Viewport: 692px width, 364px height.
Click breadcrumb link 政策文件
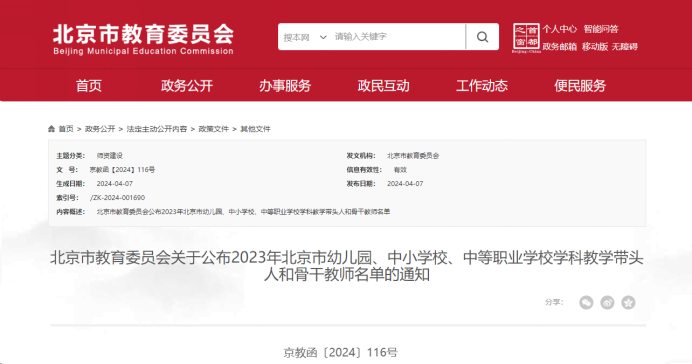point(214,129)
